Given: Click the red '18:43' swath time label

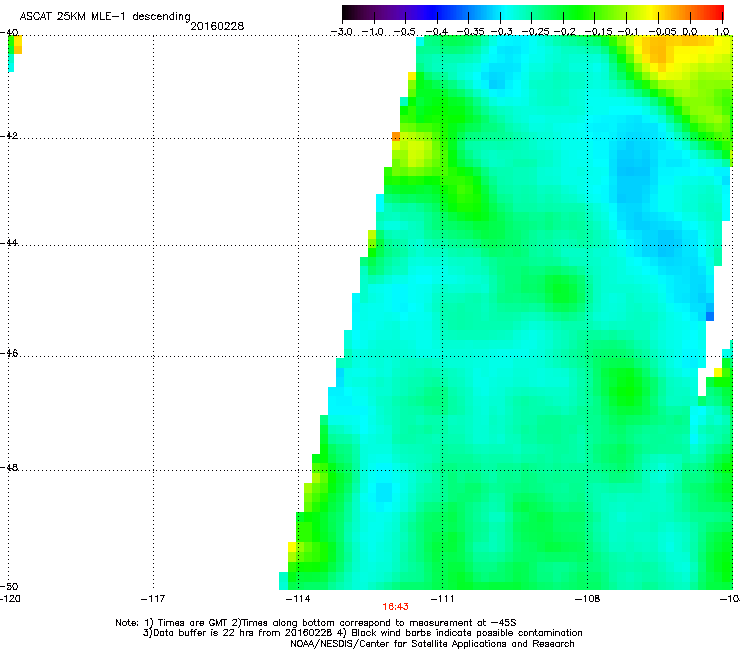Looking at the screenshot, I should click(x=395, y=607).
